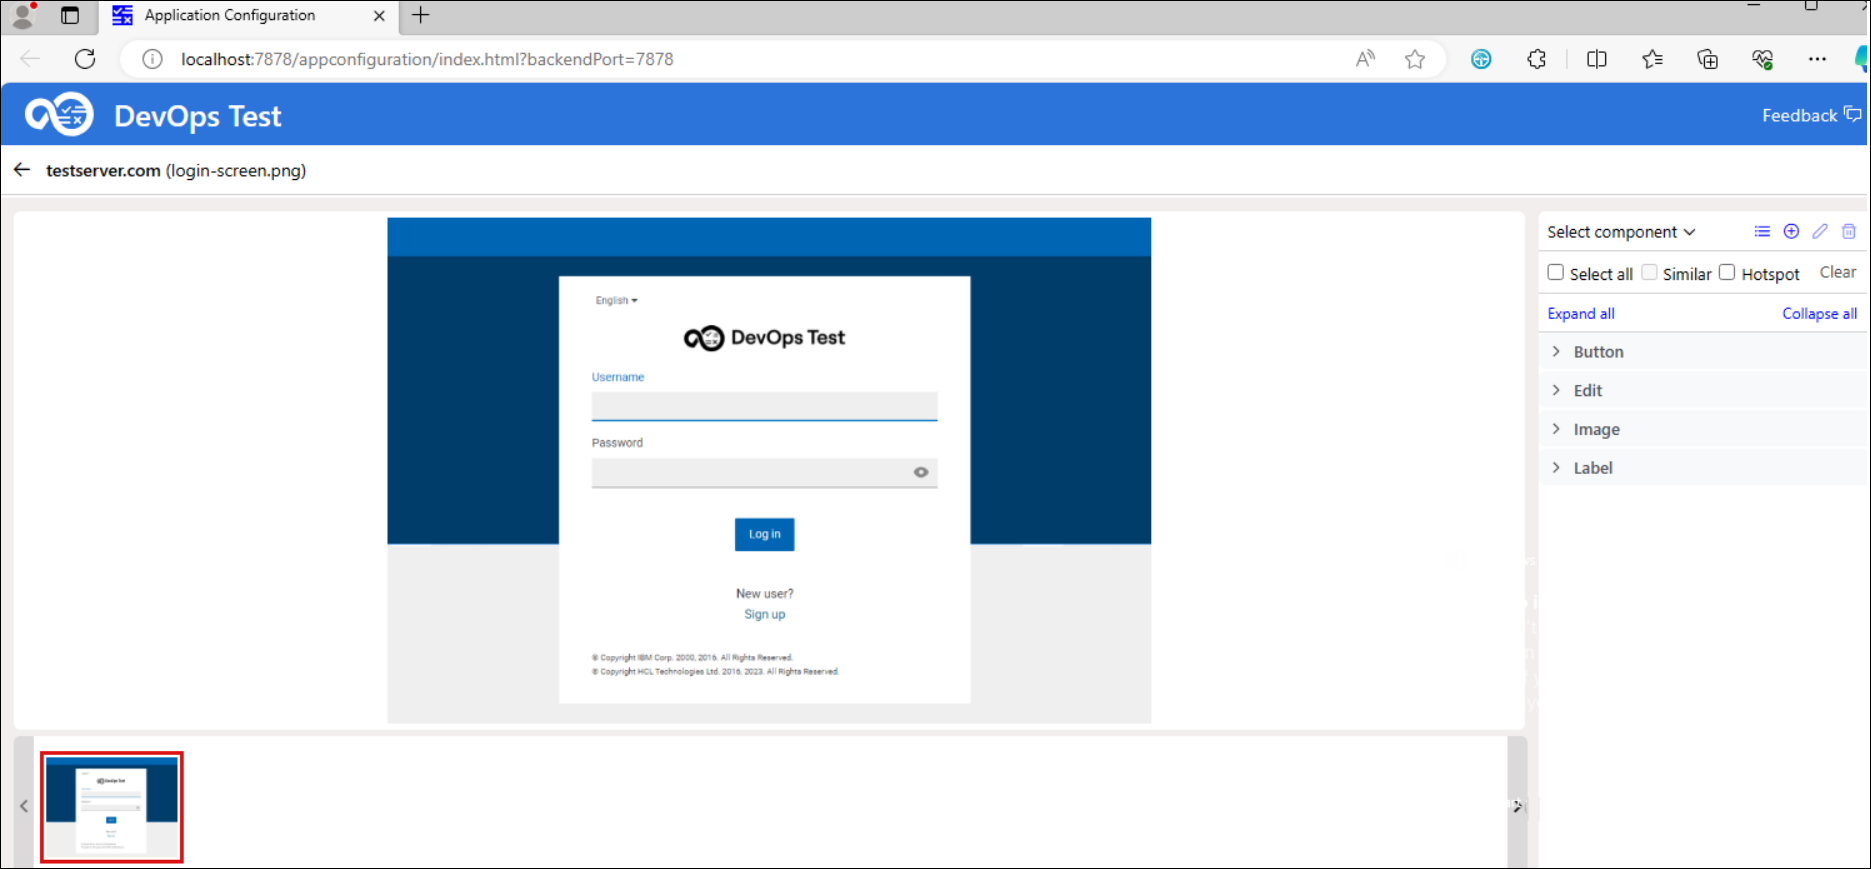Image resolution: width=1871 pixels, height=869 pixels.
Task: Click the list view icon in component panel
Action: click(1762, 232)
